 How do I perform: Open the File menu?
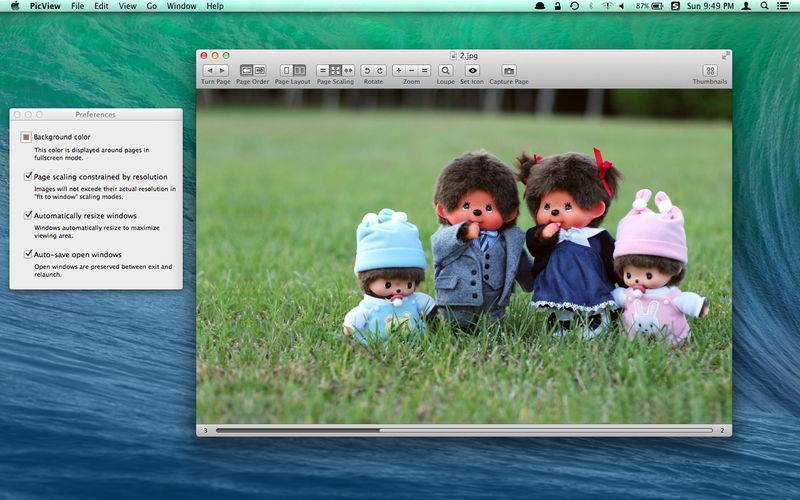point(78,6)
